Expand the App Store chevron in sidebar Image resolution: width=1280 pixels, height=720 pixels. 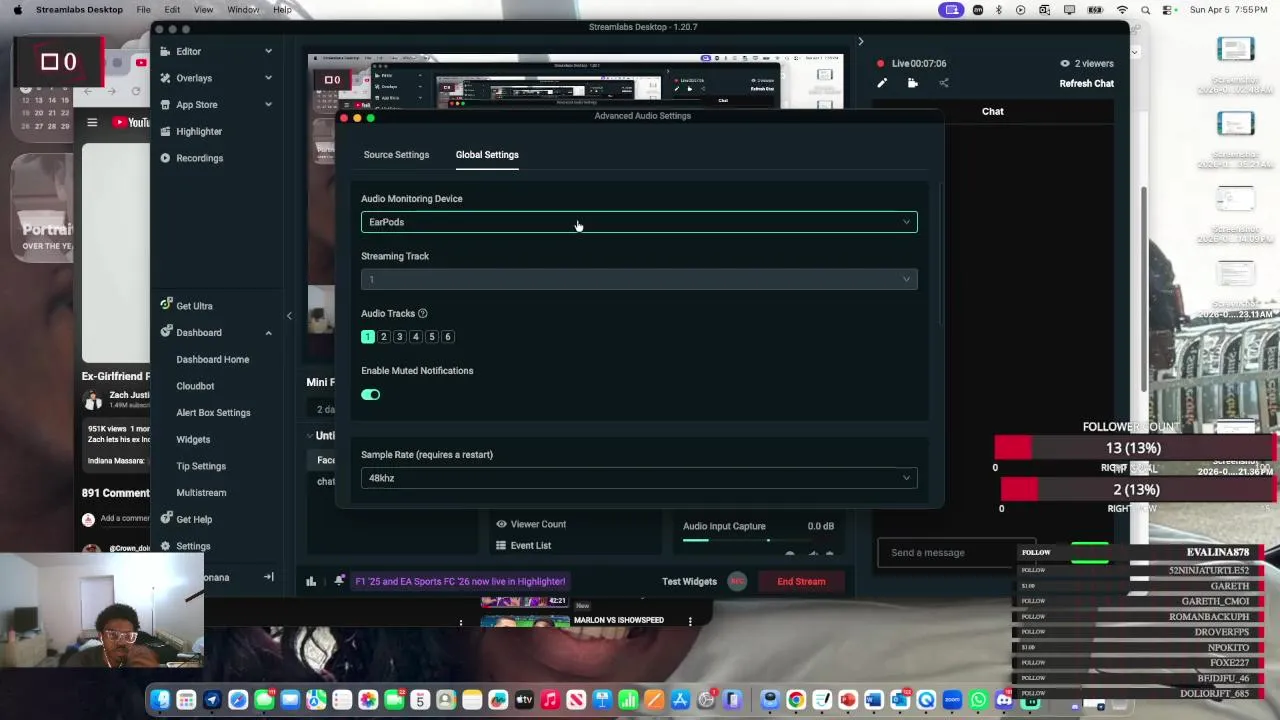(x=268, y=105)
